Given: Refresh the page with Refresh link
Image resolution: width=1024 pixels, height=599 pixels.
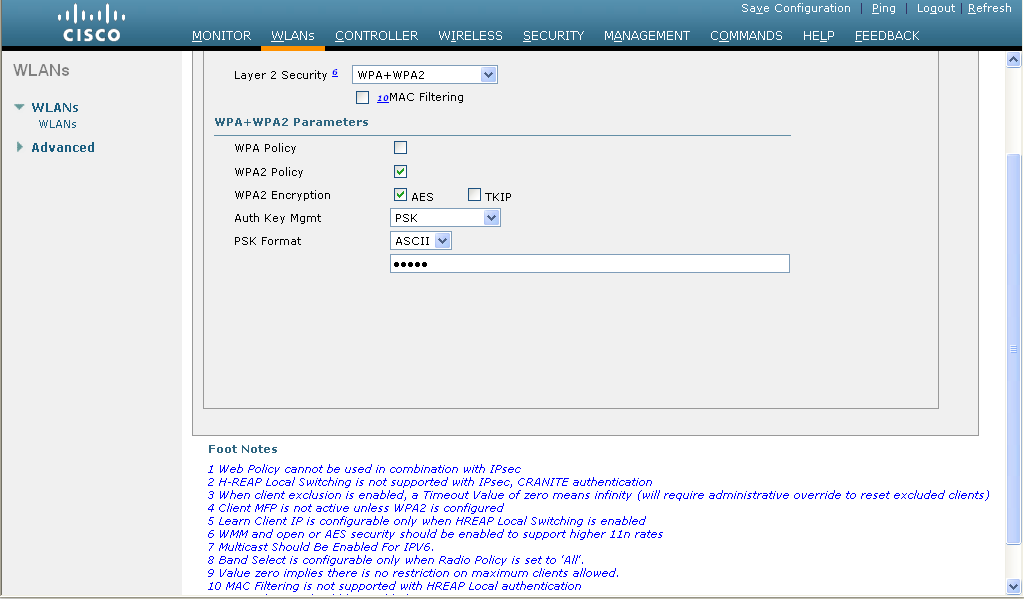Looking at the screenshot, I should pos(989,8).
